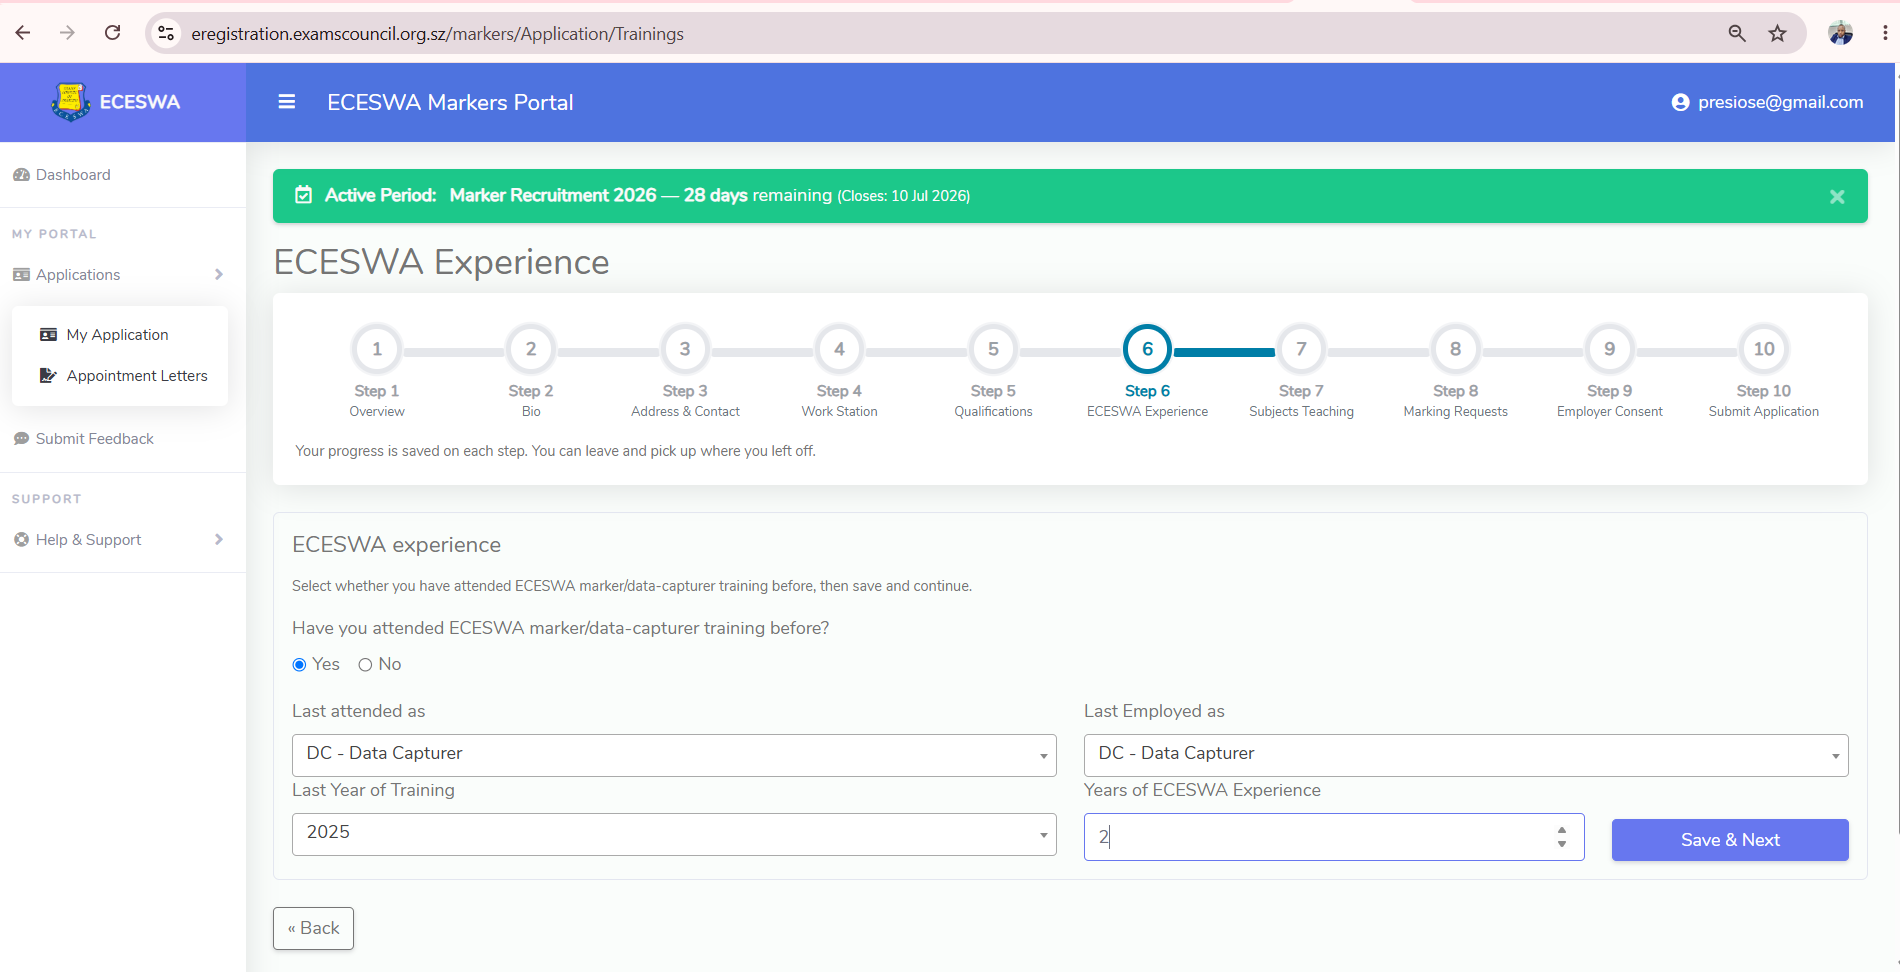Go back to the previous browser page
The image size is (1900, 972).
tap(23, 33)
